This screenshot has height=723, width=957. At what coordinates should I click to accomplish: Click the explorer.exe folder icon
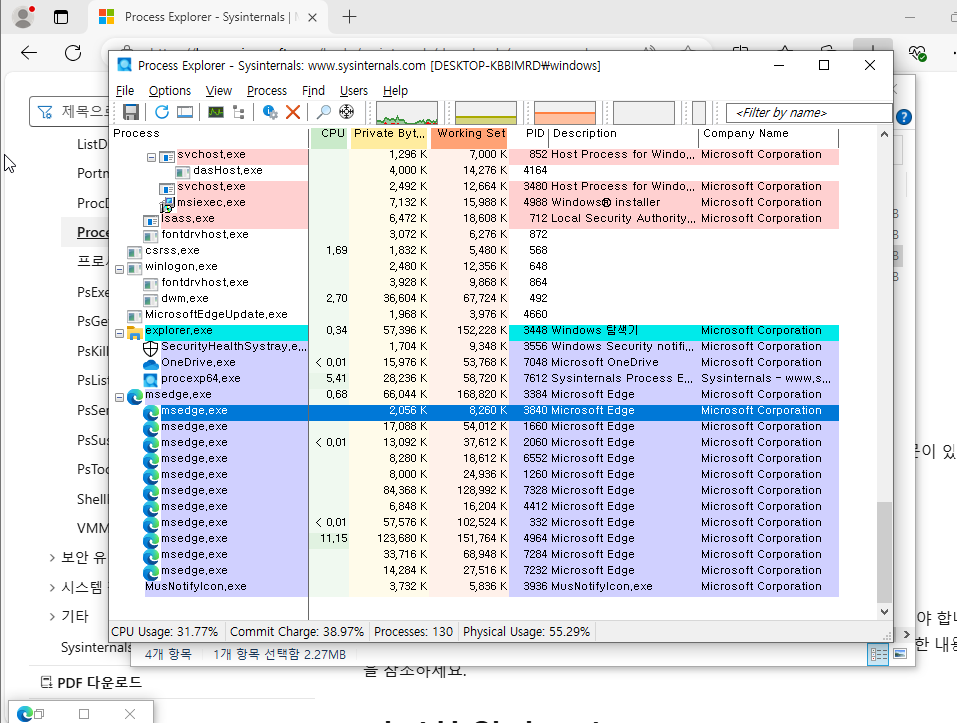[x=134, y=331]
